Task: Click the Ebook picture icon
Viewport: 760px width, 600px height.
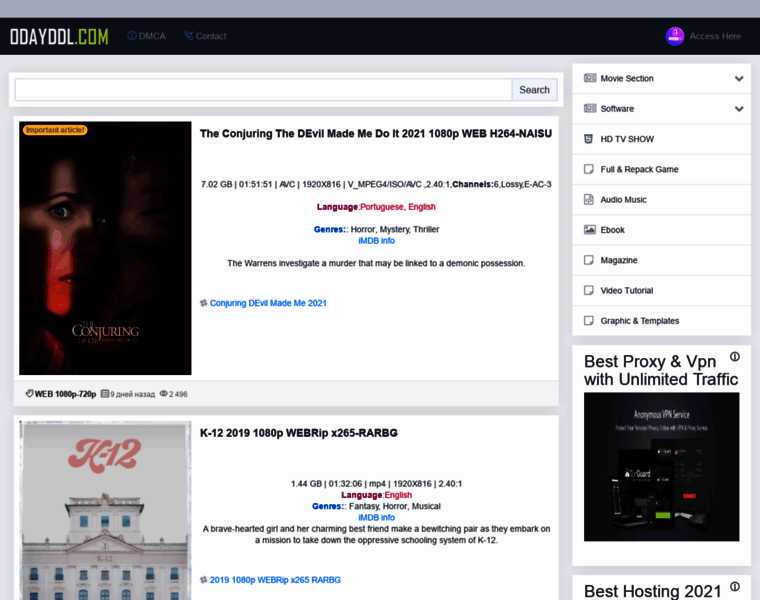Action: point(589,230)
